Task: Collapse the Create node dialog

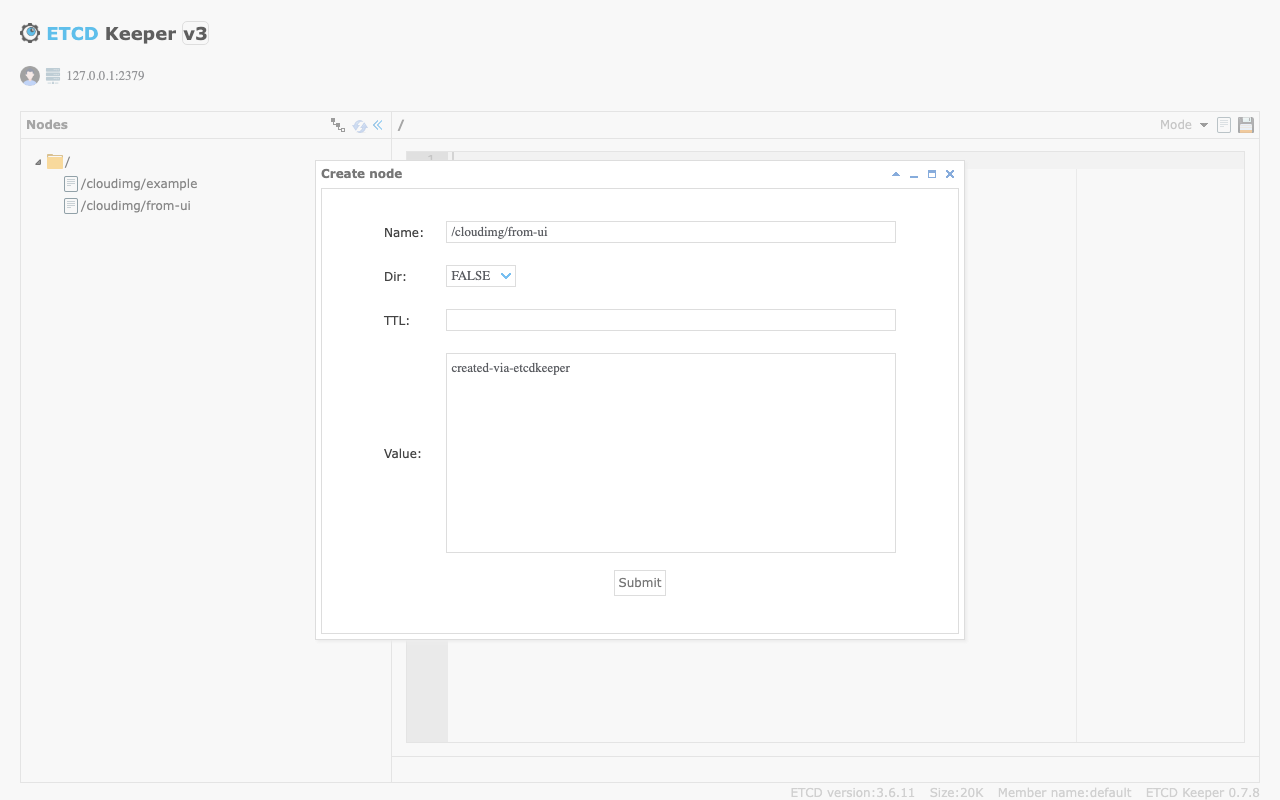Action: tap(896, 174)
